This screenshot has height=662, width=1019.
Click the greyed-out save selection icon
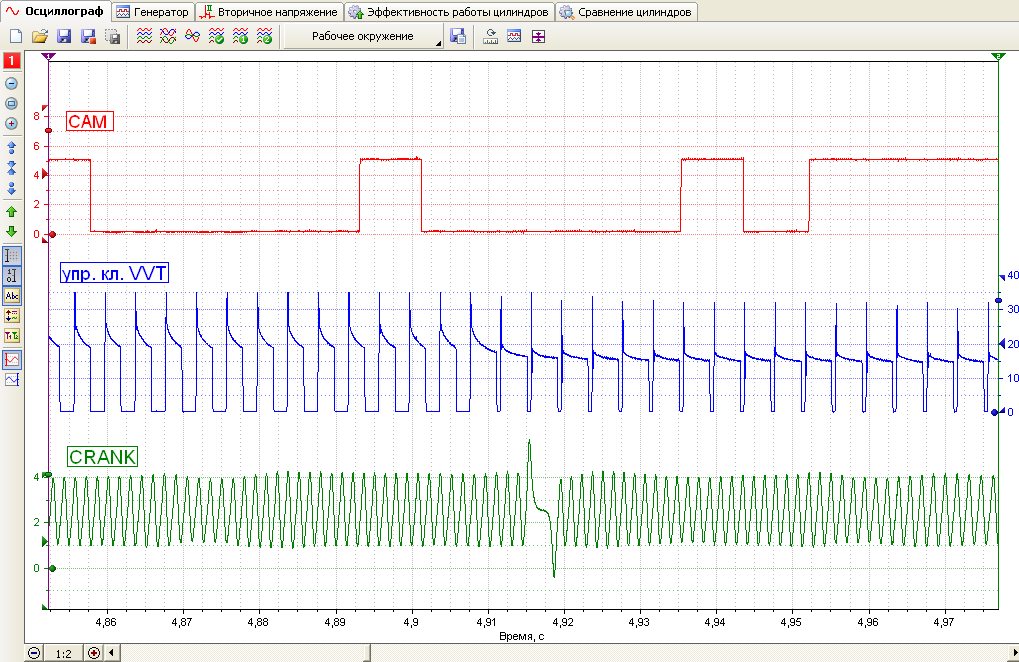point(112,36)
